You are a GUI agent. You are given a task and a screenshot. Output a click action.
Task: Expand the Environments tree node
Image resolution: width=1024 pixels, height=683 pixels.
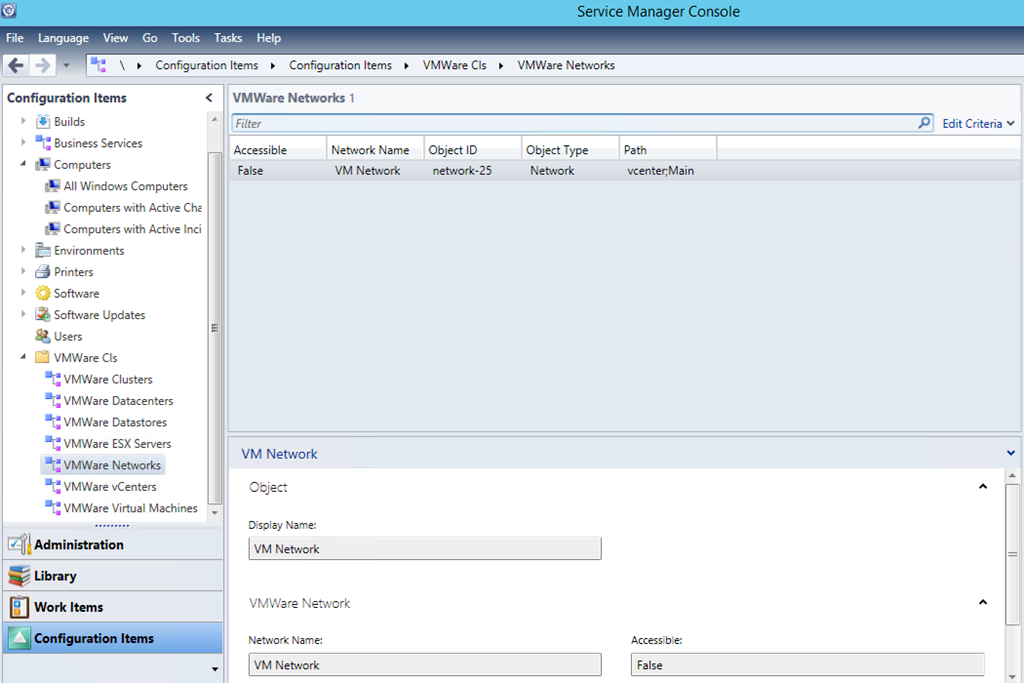point(23,251)
